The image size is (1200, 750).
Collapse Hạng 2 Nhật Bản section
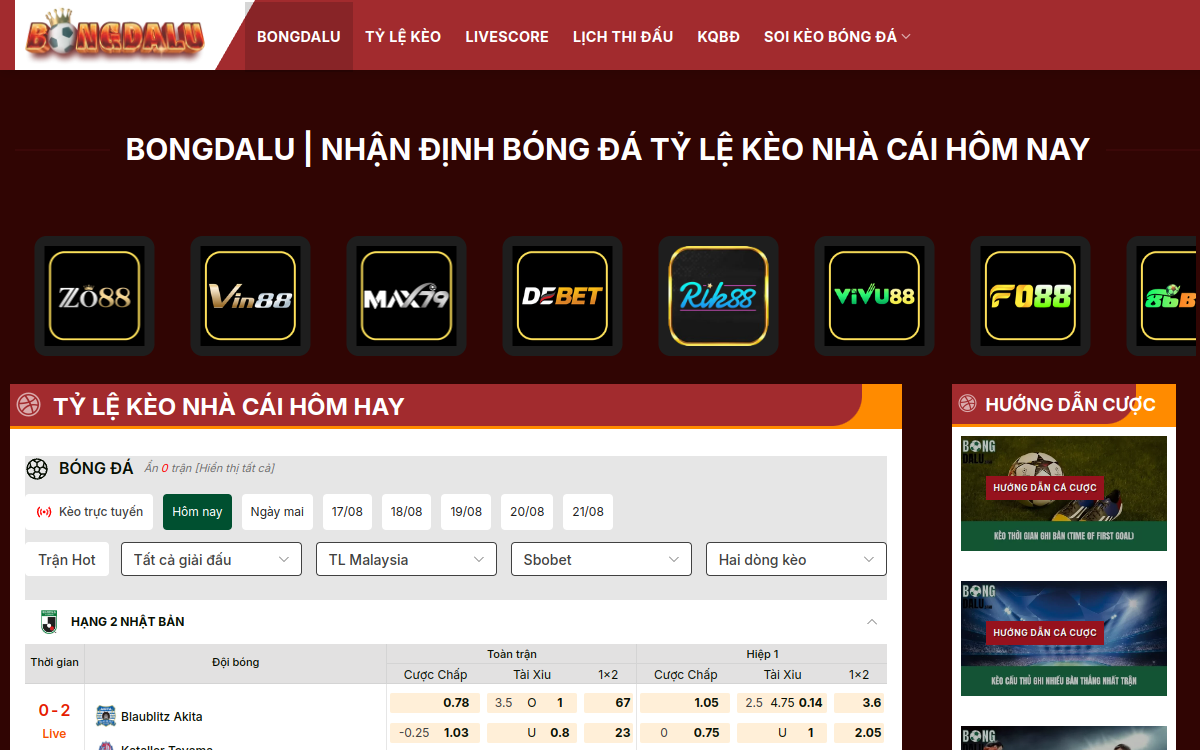click(872, 622)
